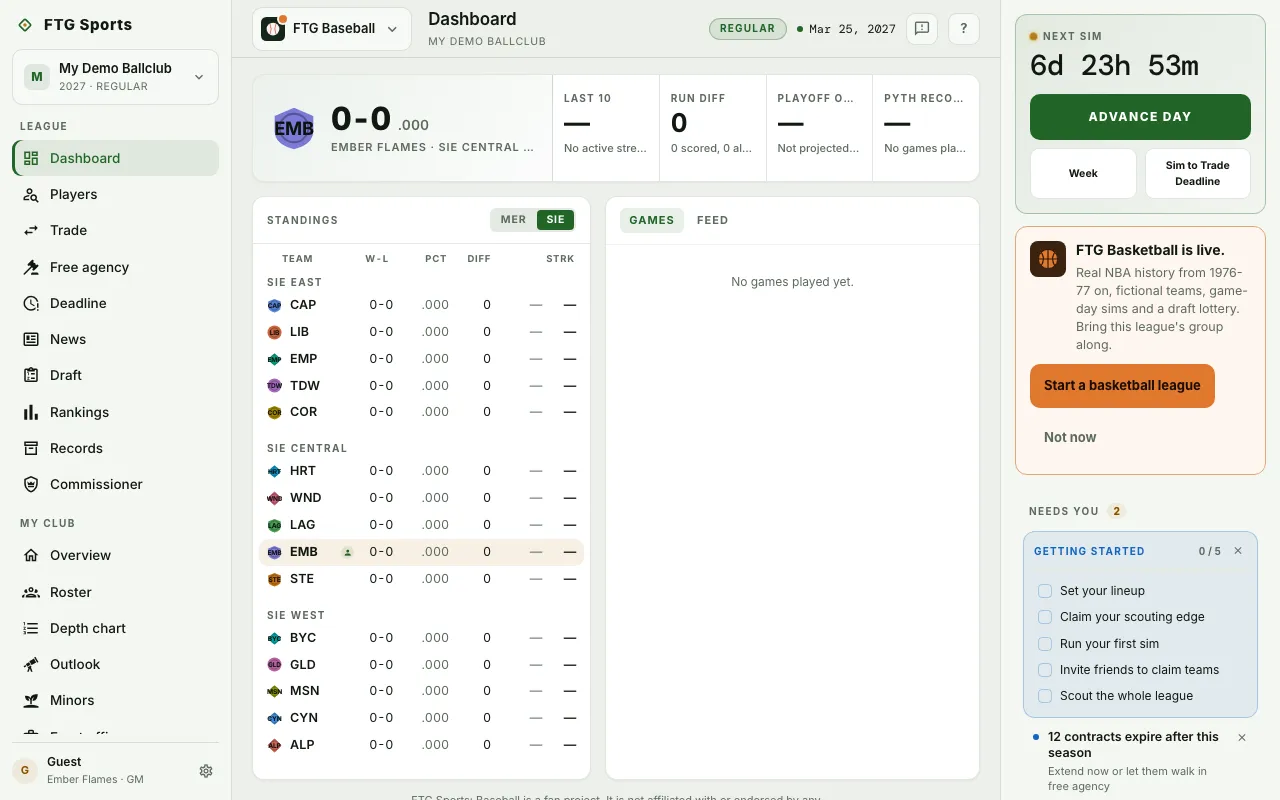Click the Minors sprout icon

click(31, 700)
